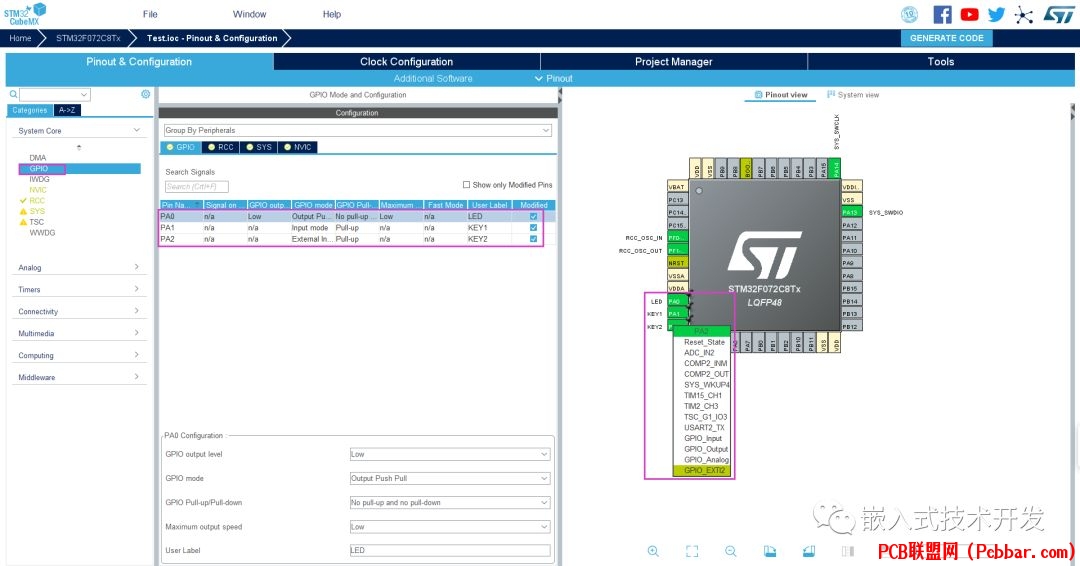Click the A->Z sorting button

pos(67,110)
